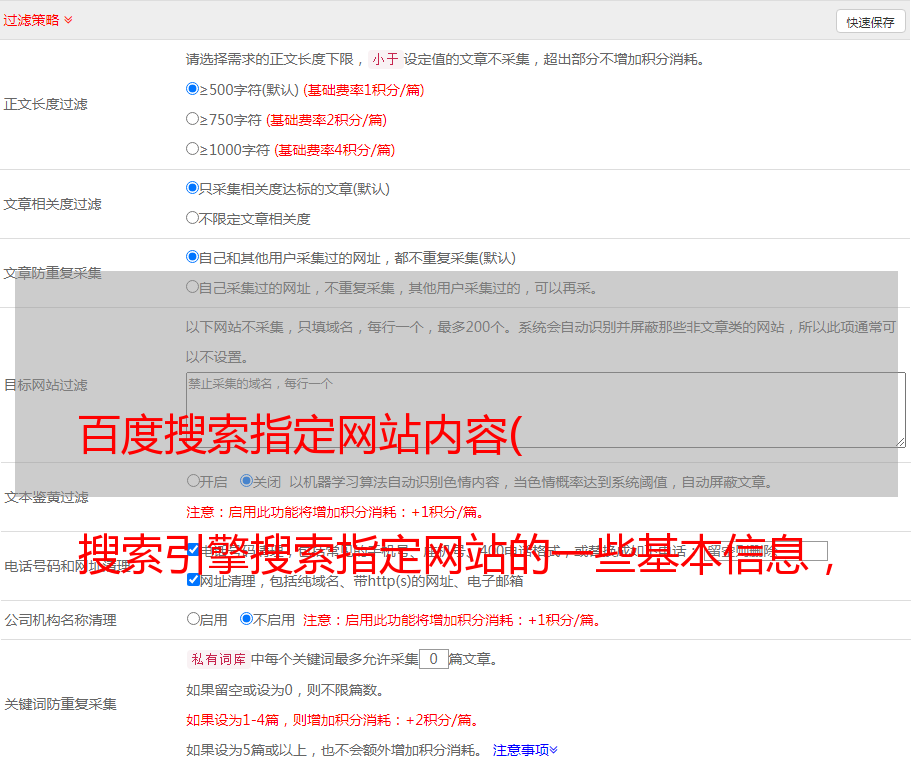Select the ≥1000字符 radio option
The width and height of the screenshot is (912, 768).
(x=192, y=149)
